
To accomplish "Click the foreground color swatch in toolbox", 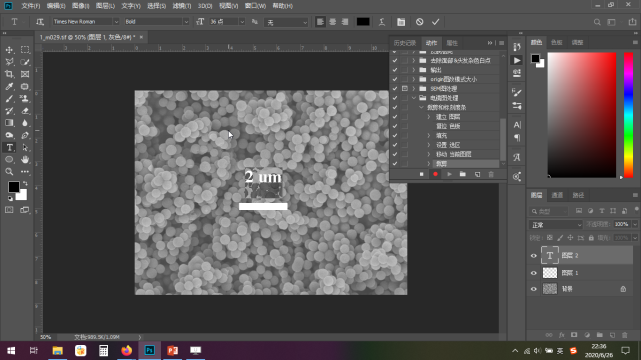I will [x=13, y=187].
